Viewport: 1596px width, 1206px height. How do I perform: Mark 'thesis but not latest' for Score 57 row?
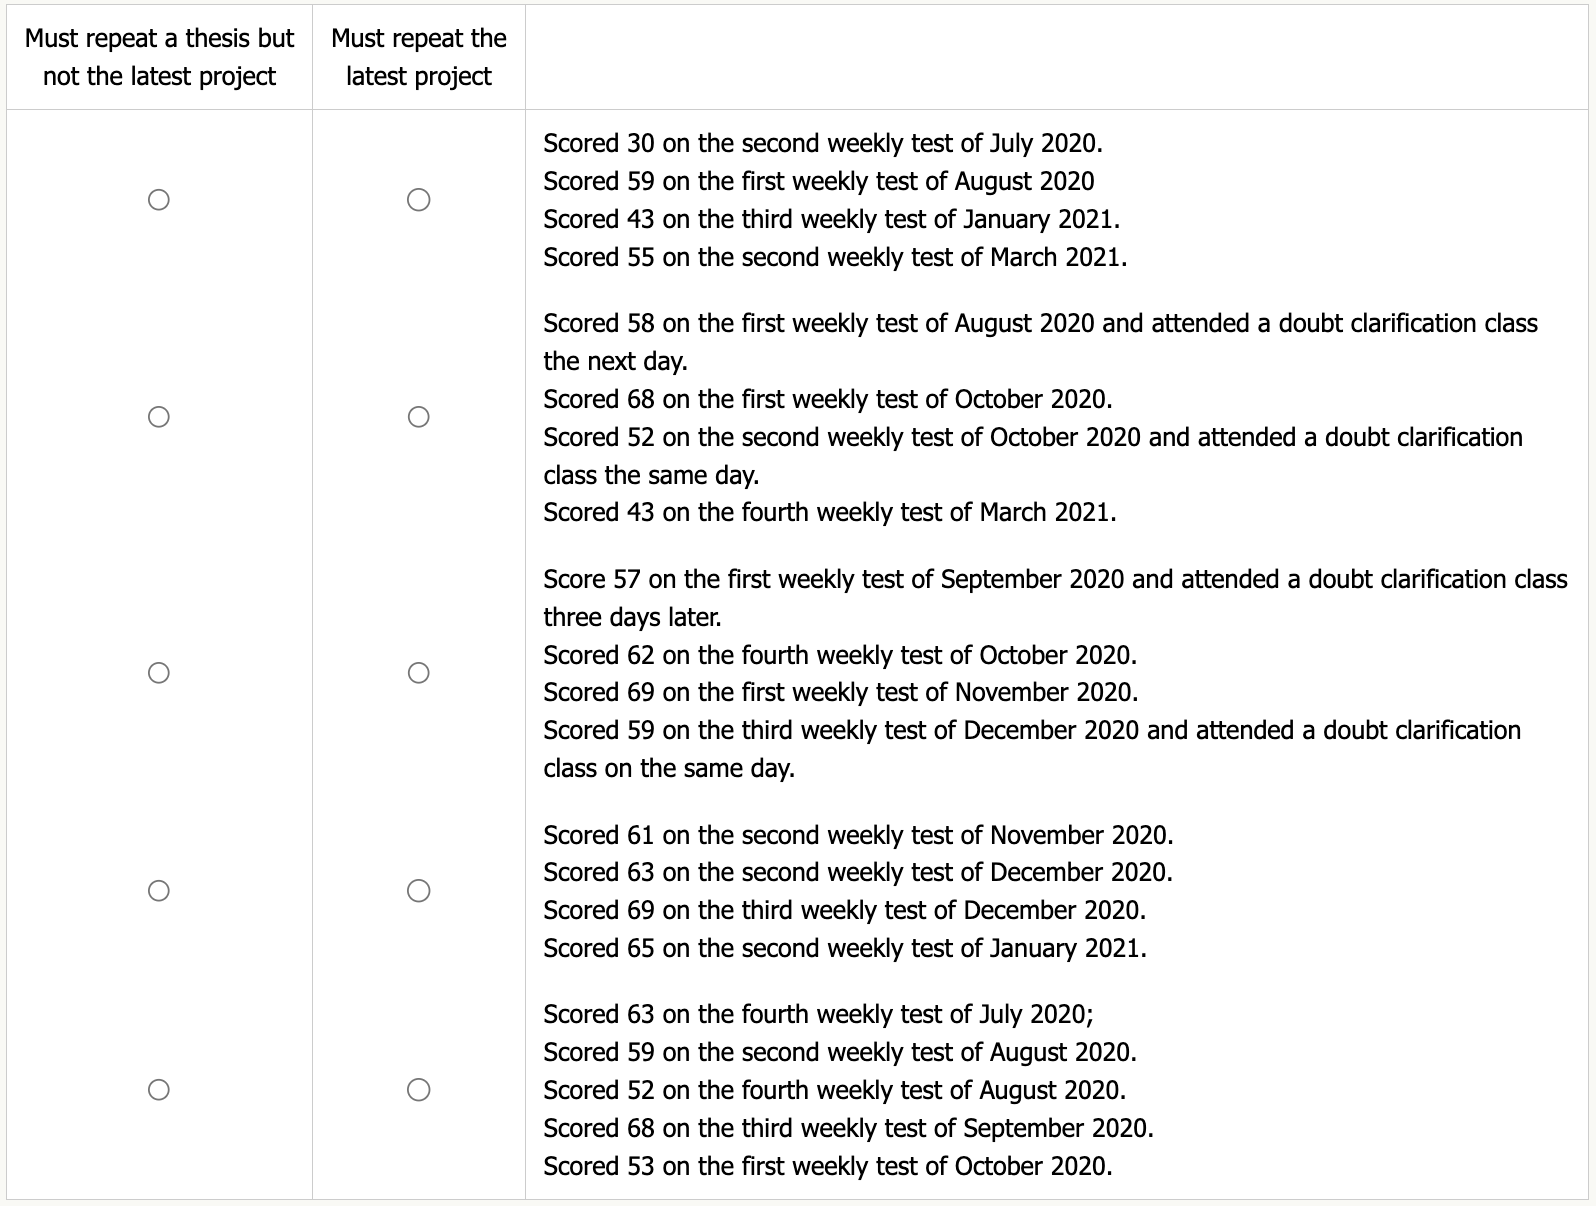158,673
